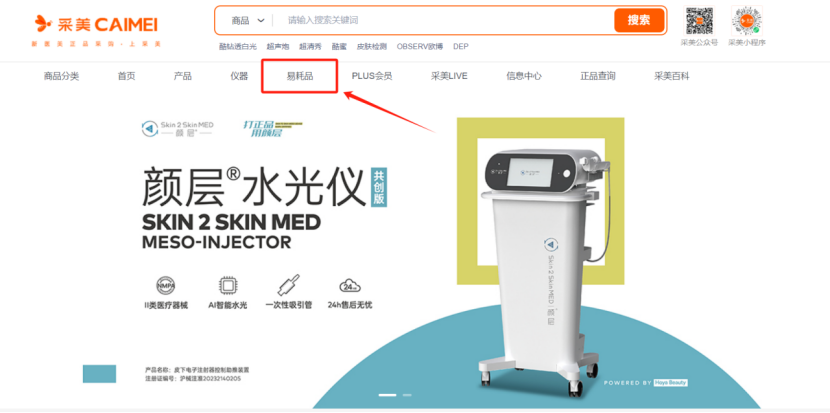Click the 一次性吸引管 syringe icon
Image resolution: width=830 pixels, height=413 pixels.
click(288, 285)
